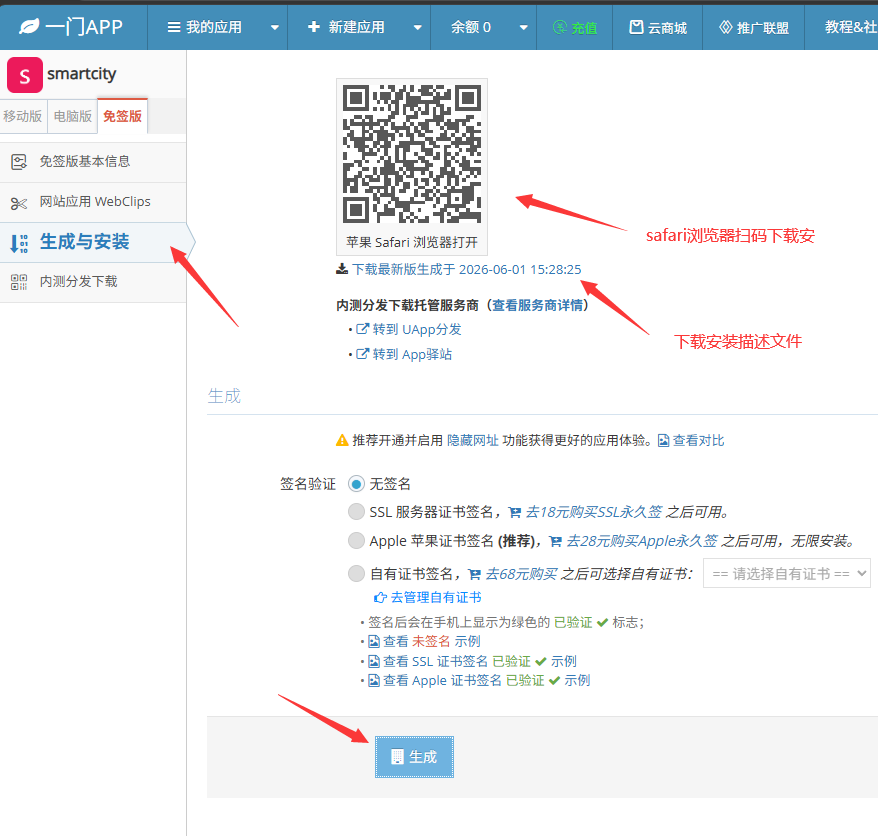Expand the 我的应用 dropdown arrow
878x836 pixels.
point(274,27)
